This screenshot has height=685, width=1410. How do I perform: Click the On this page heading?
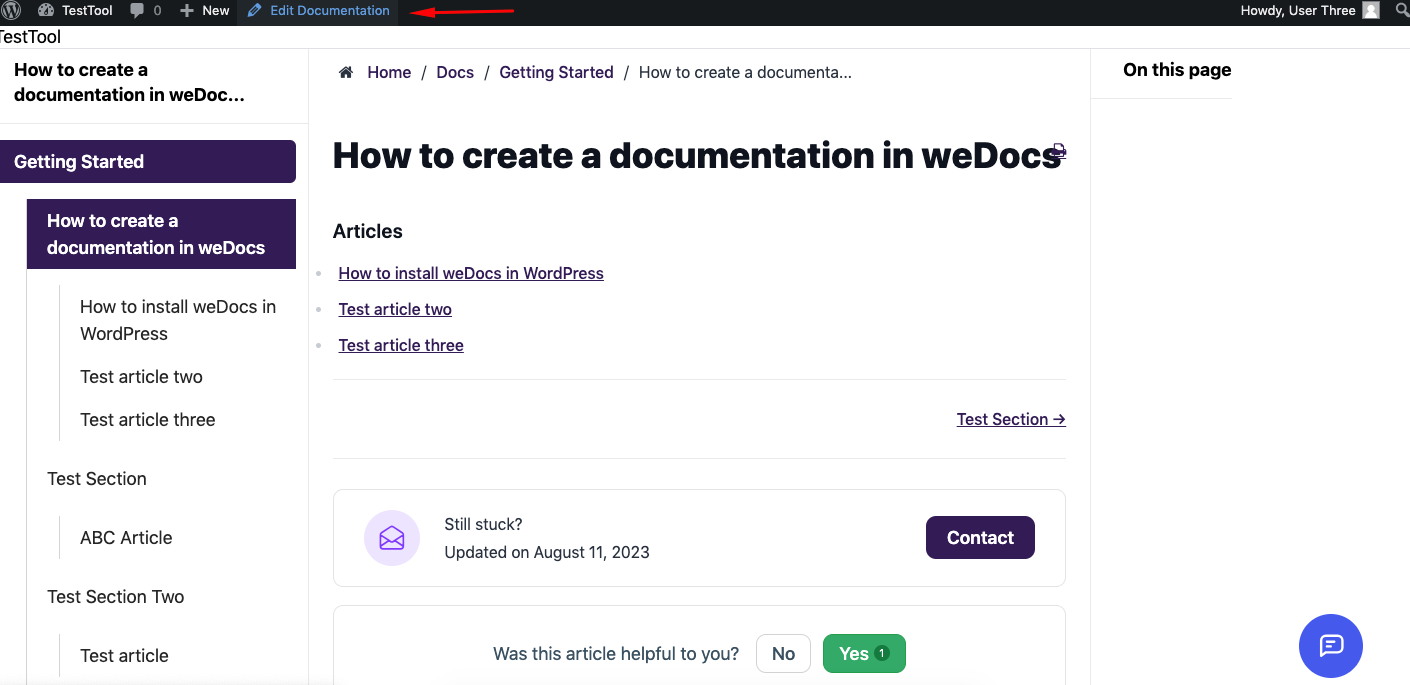1177,70
